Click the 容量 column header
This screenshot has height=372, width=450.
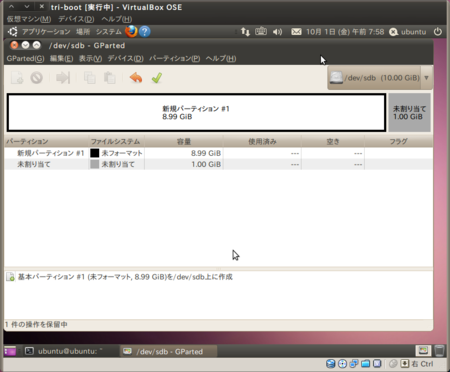pyautogui.click(x=183, y=141)
